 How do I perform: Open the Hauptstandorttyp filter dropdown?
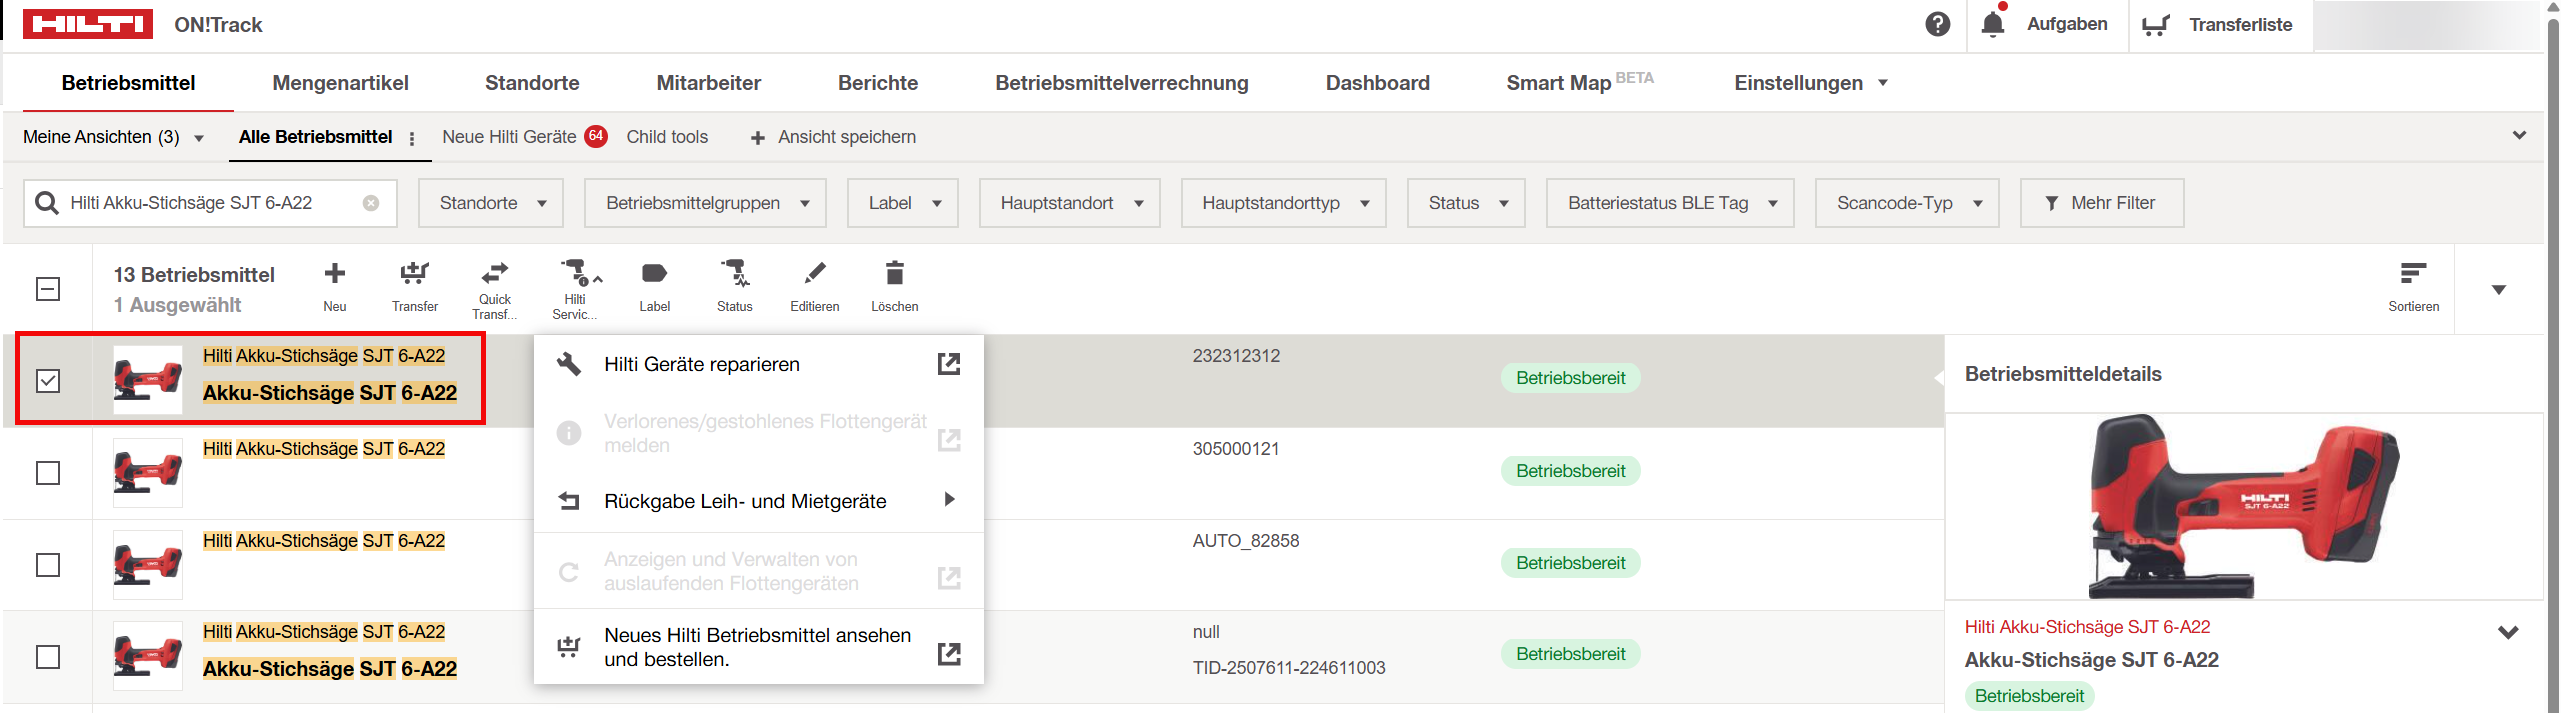point(1283,203)
